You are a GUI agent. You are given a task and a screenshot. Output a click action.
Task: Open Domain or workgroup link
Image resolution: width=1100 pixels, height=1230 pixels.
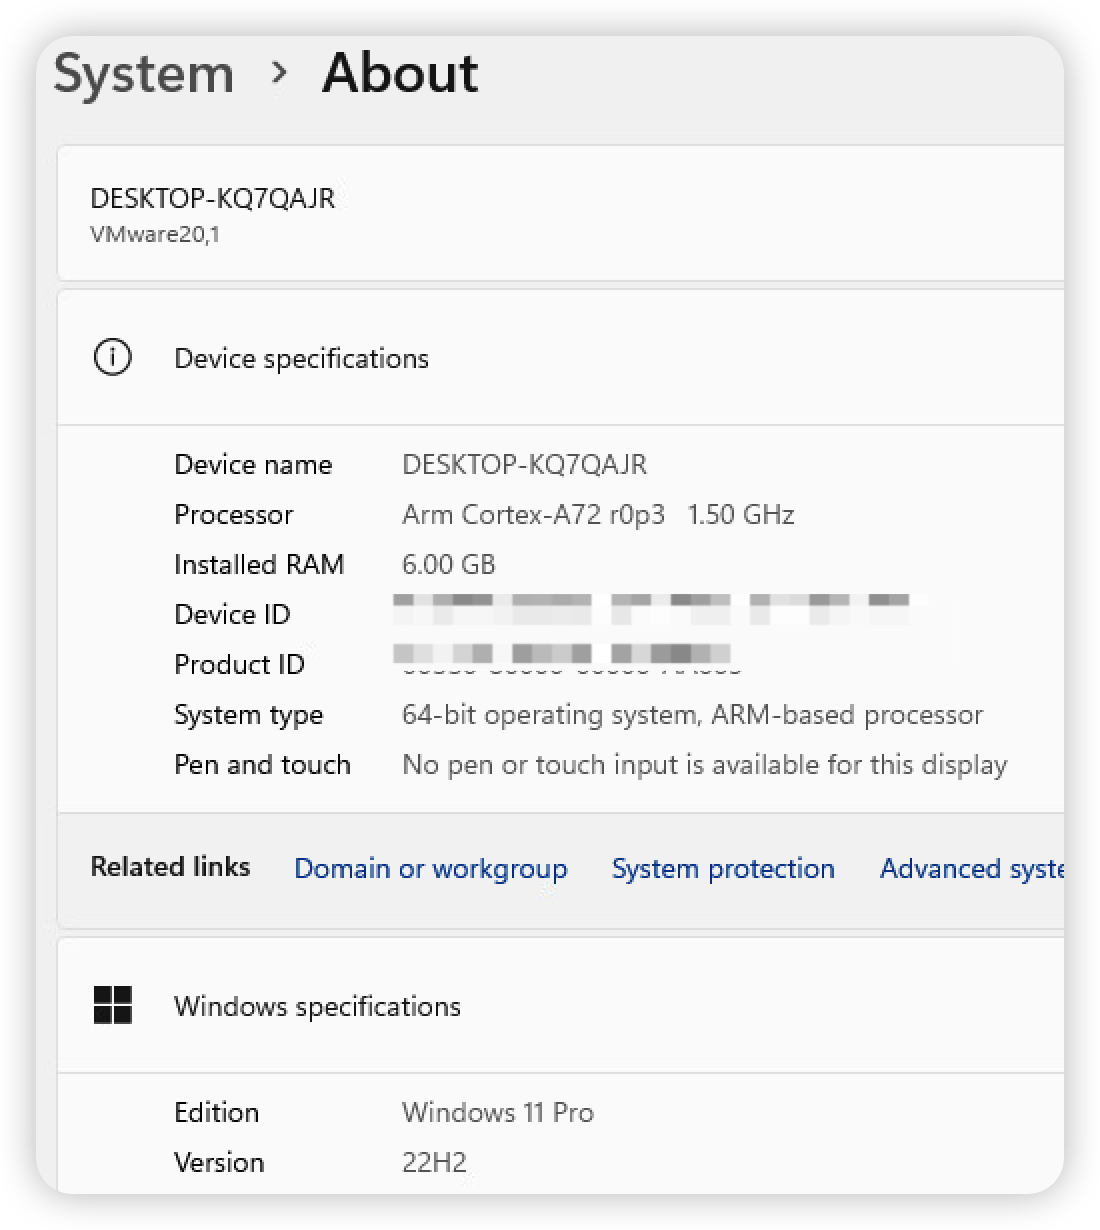pyautogui.click(x=431, y=868)
